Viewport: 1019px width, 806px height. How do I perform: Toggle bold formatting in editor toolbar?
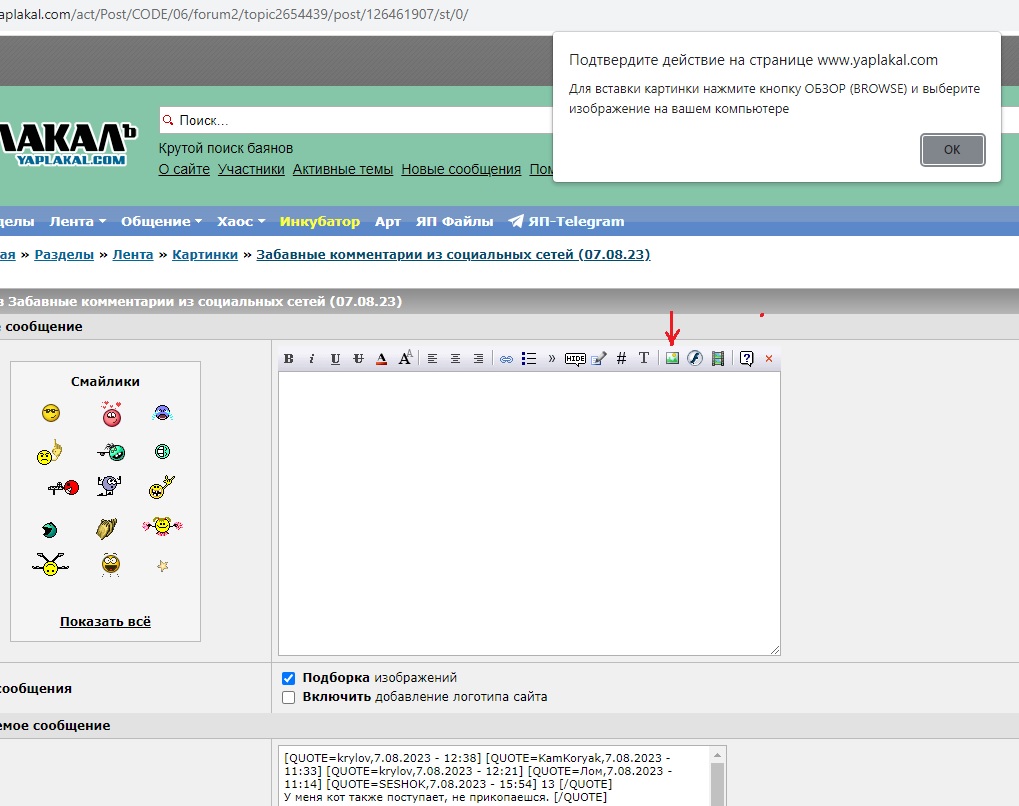289,359
